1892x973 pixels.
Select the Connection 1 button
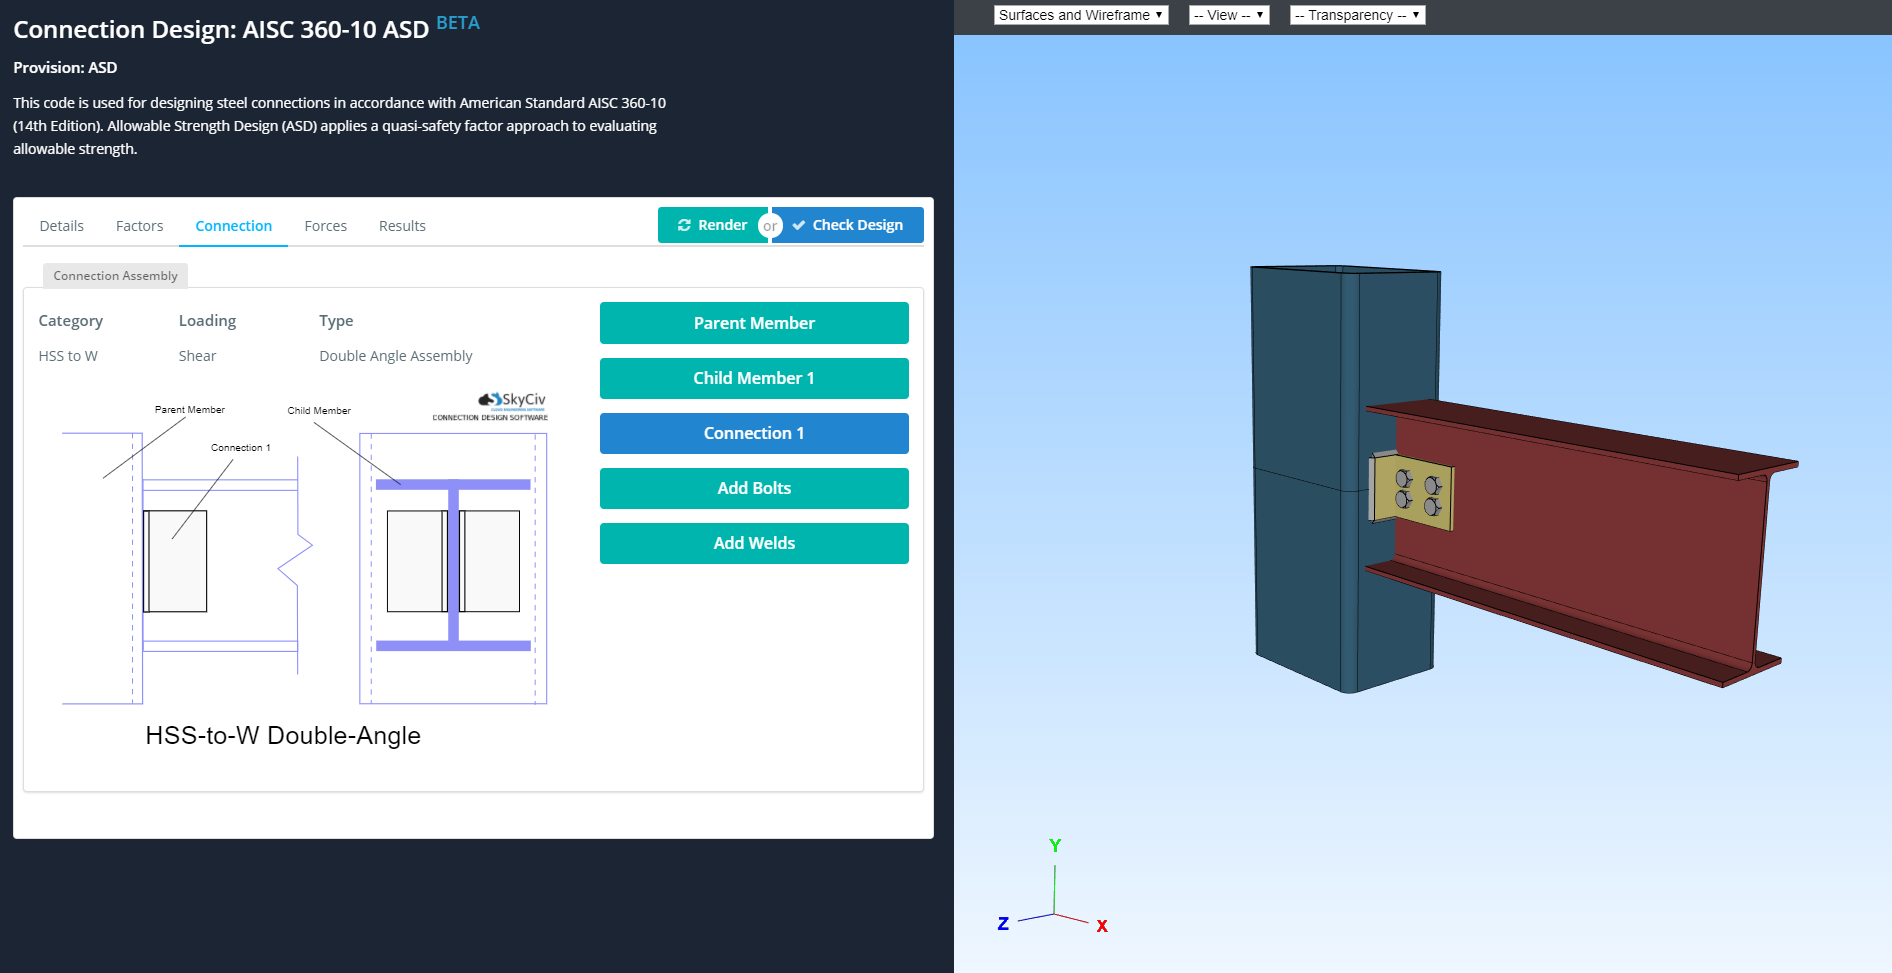pyautogui.click(x=754, y=433)
